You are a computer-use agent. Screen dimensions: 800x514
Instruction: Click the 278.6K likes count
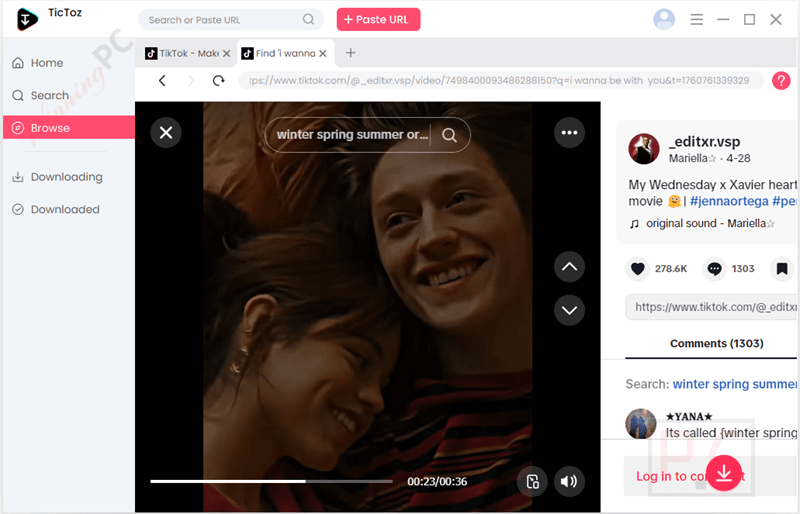point(671,268)
